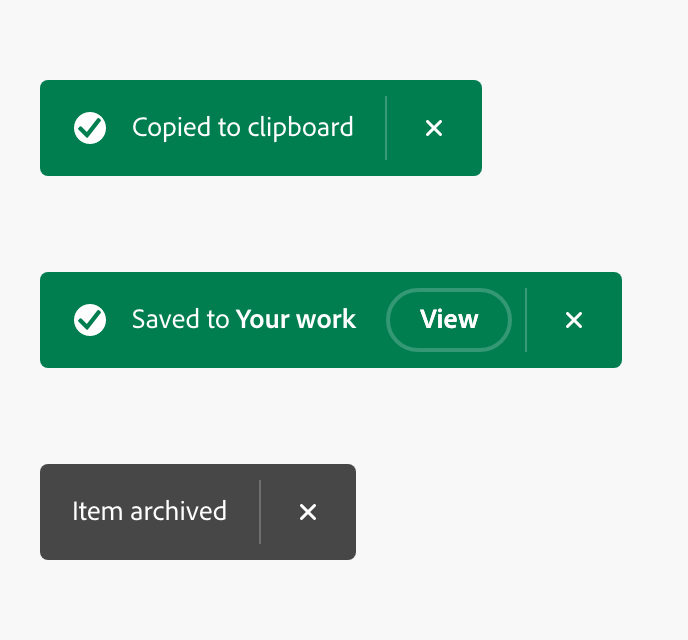Click the divider line in Copied toast

click(x=386, y=128)
